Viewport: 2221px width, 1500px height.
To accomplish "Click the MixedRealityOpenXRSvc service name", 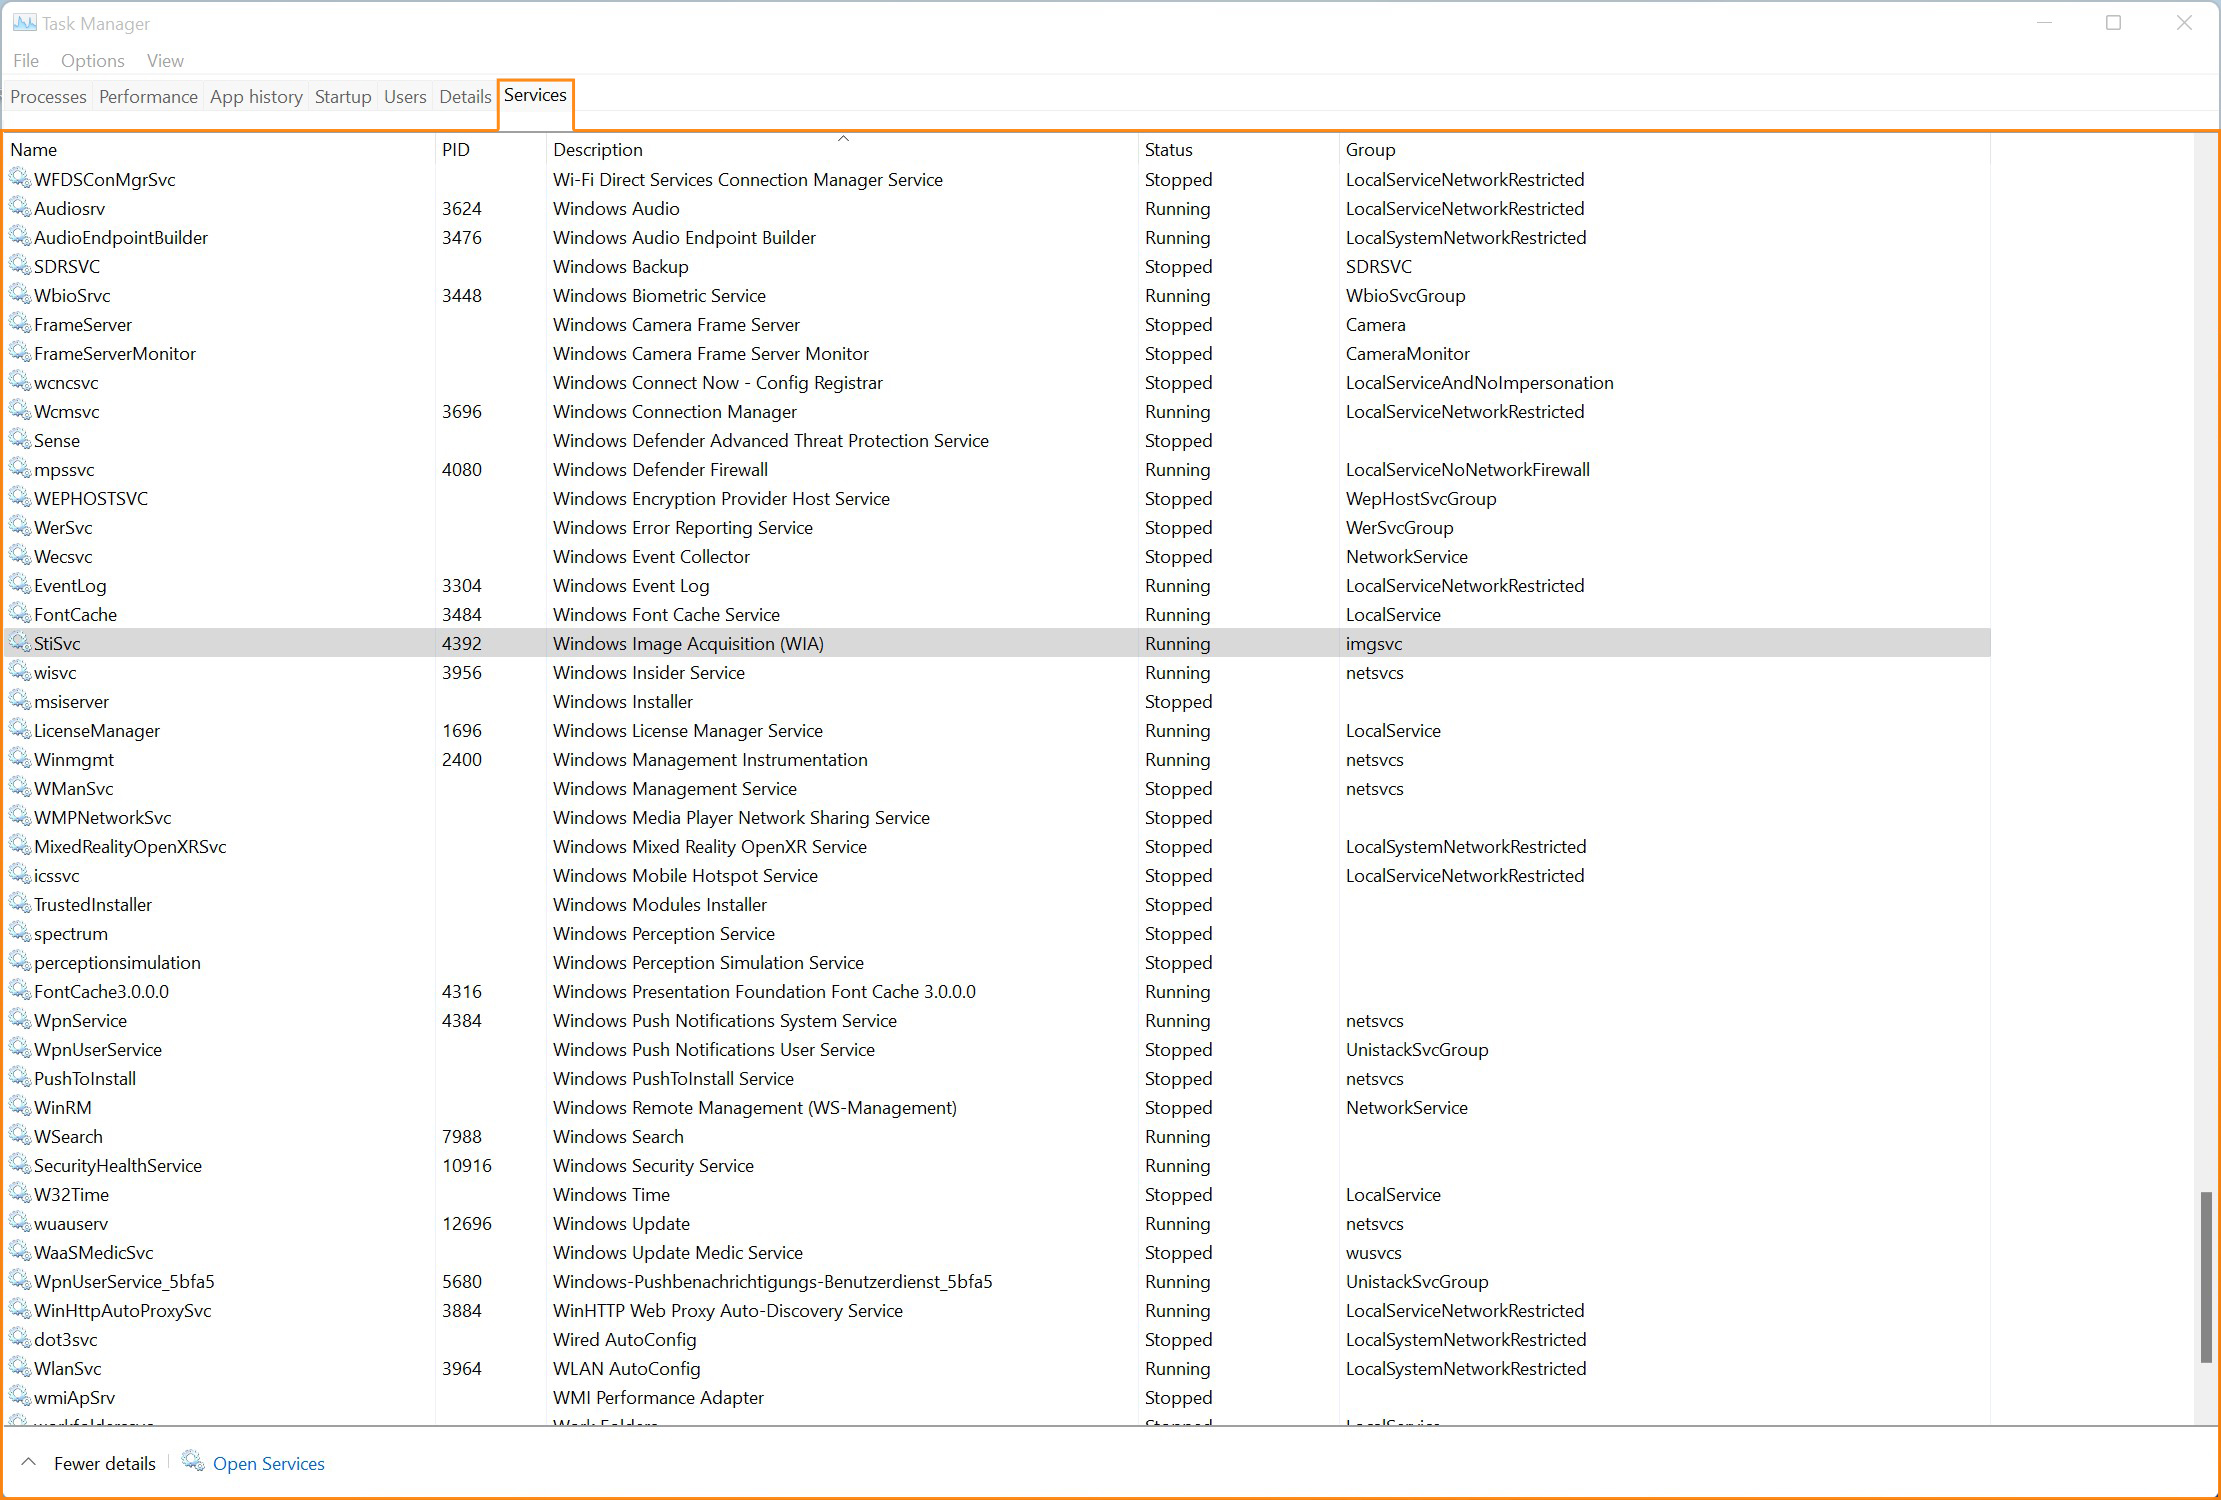I will 130,846.
